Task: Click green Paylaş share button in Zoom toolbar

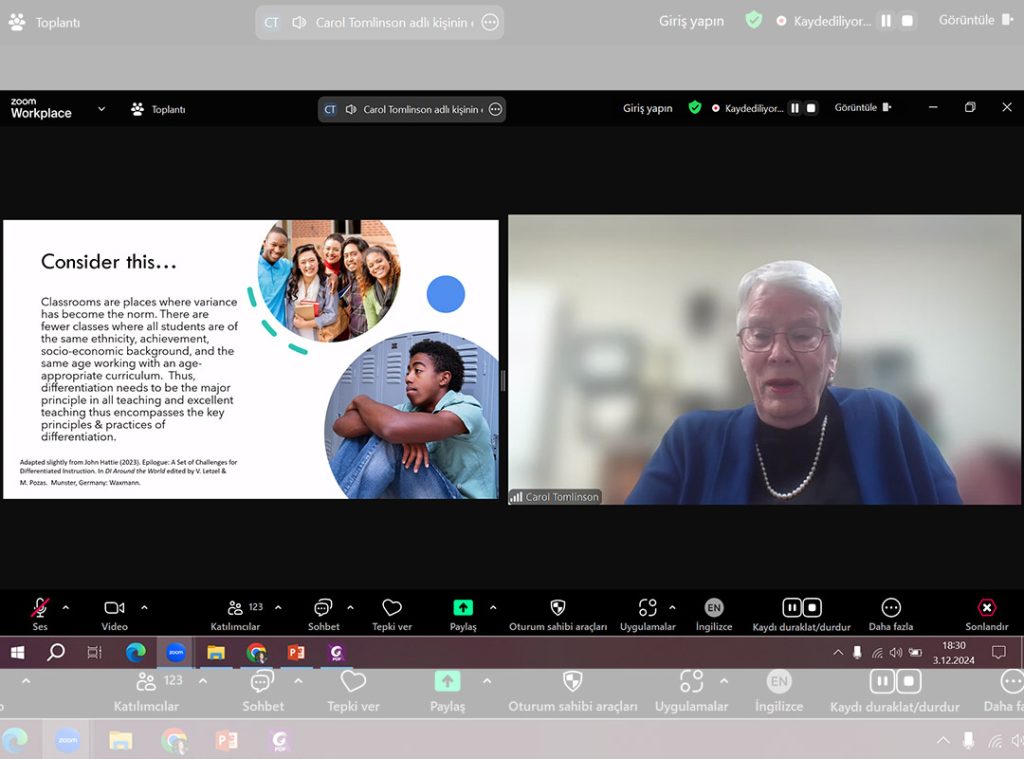Action: tap(463, 614)
